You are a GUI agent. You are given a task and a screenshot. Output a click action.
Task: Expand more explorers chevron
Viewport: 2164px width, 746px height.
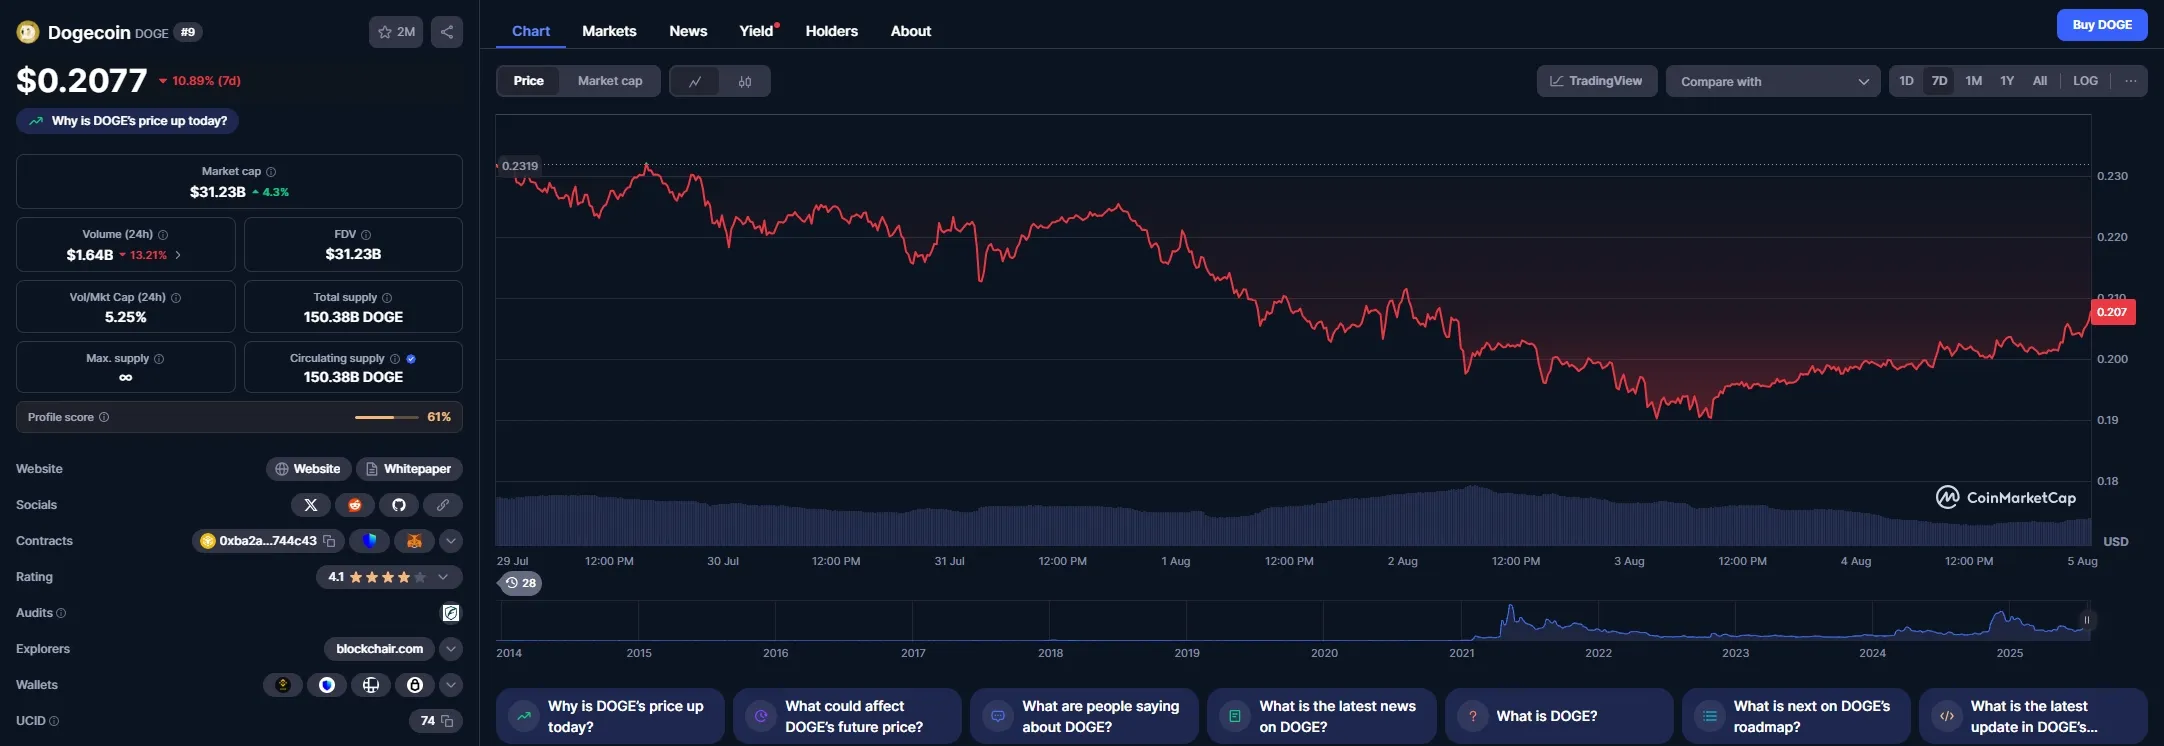click(x=451, y=649)
